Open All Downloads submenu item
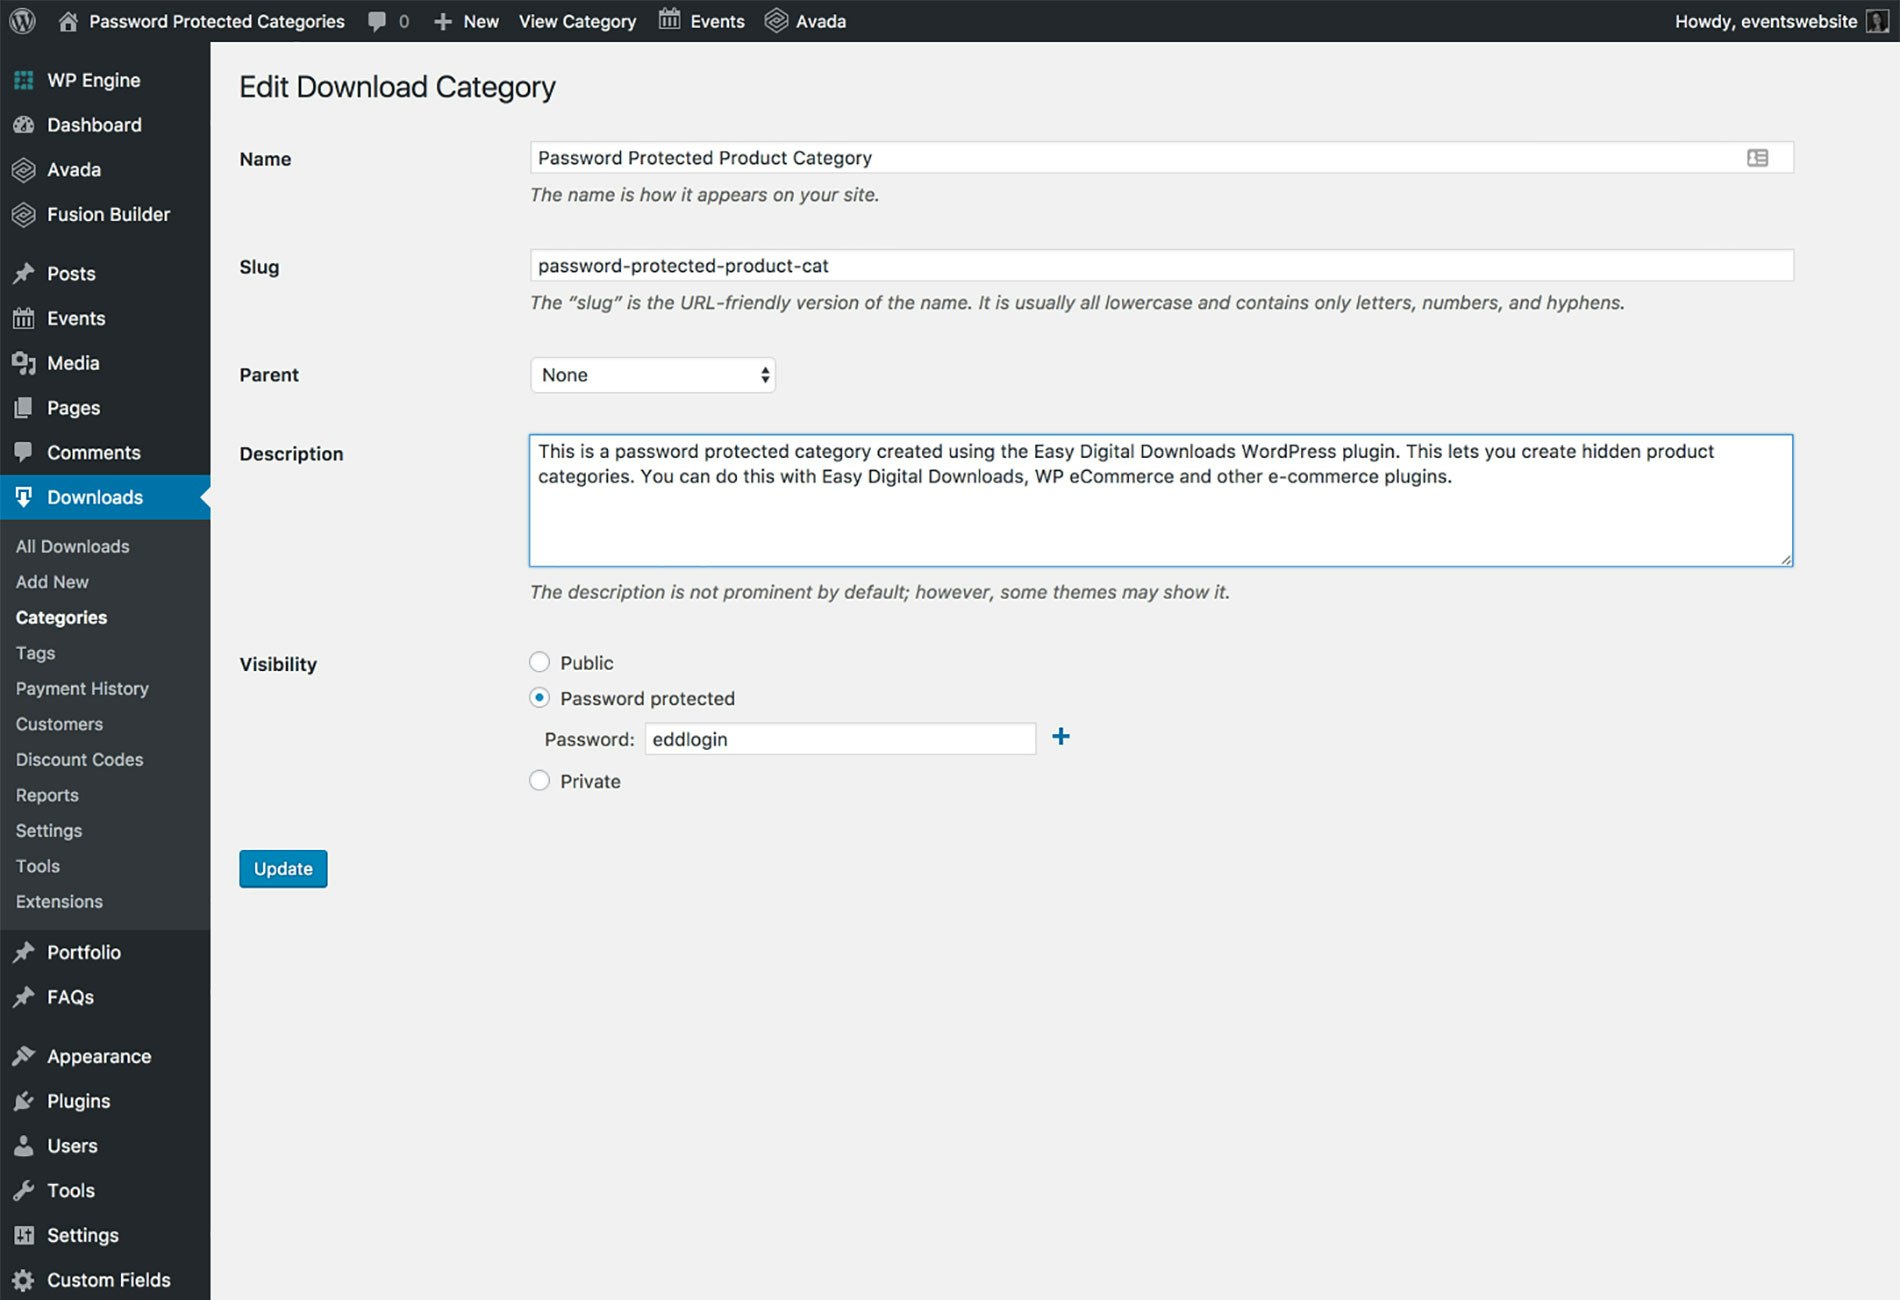 (72, 546)
